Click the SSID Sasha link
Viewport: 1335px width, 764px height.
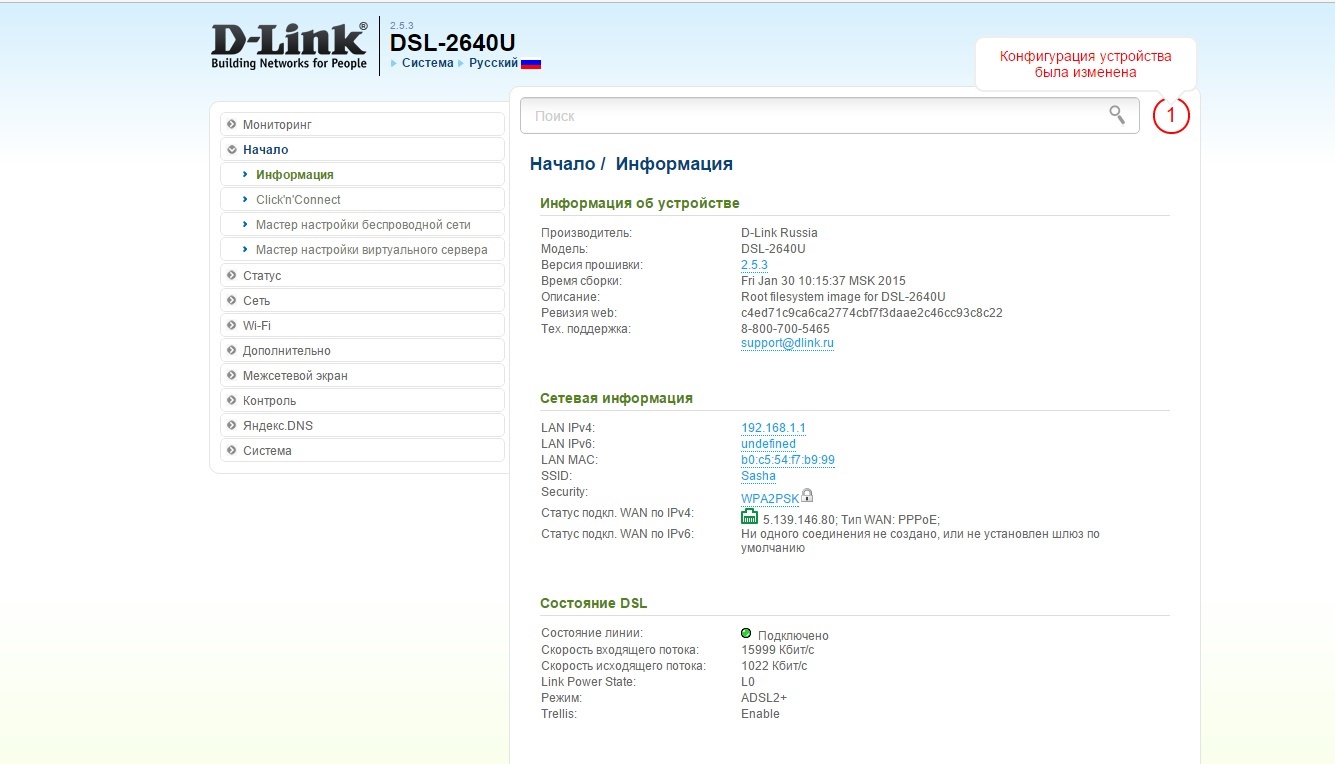tap(758, 476)
